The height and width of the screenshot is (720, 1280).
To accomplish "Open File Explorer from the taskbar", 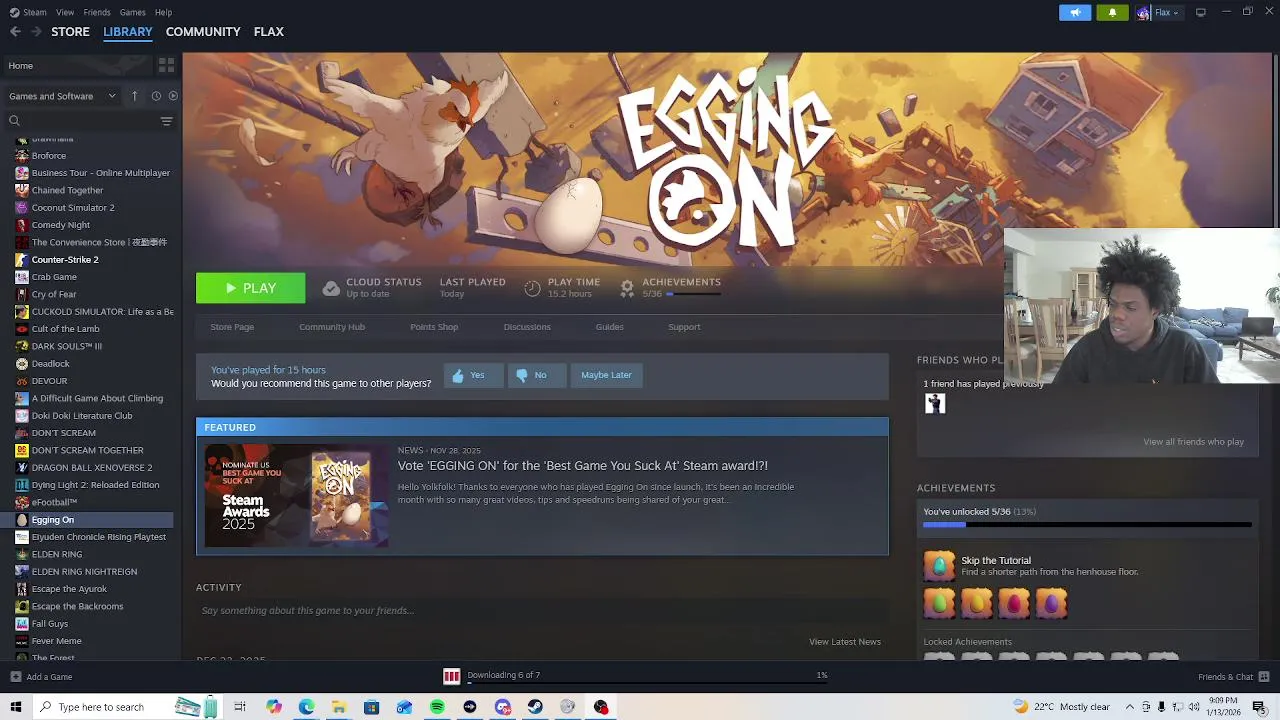I will coord(339,707).
